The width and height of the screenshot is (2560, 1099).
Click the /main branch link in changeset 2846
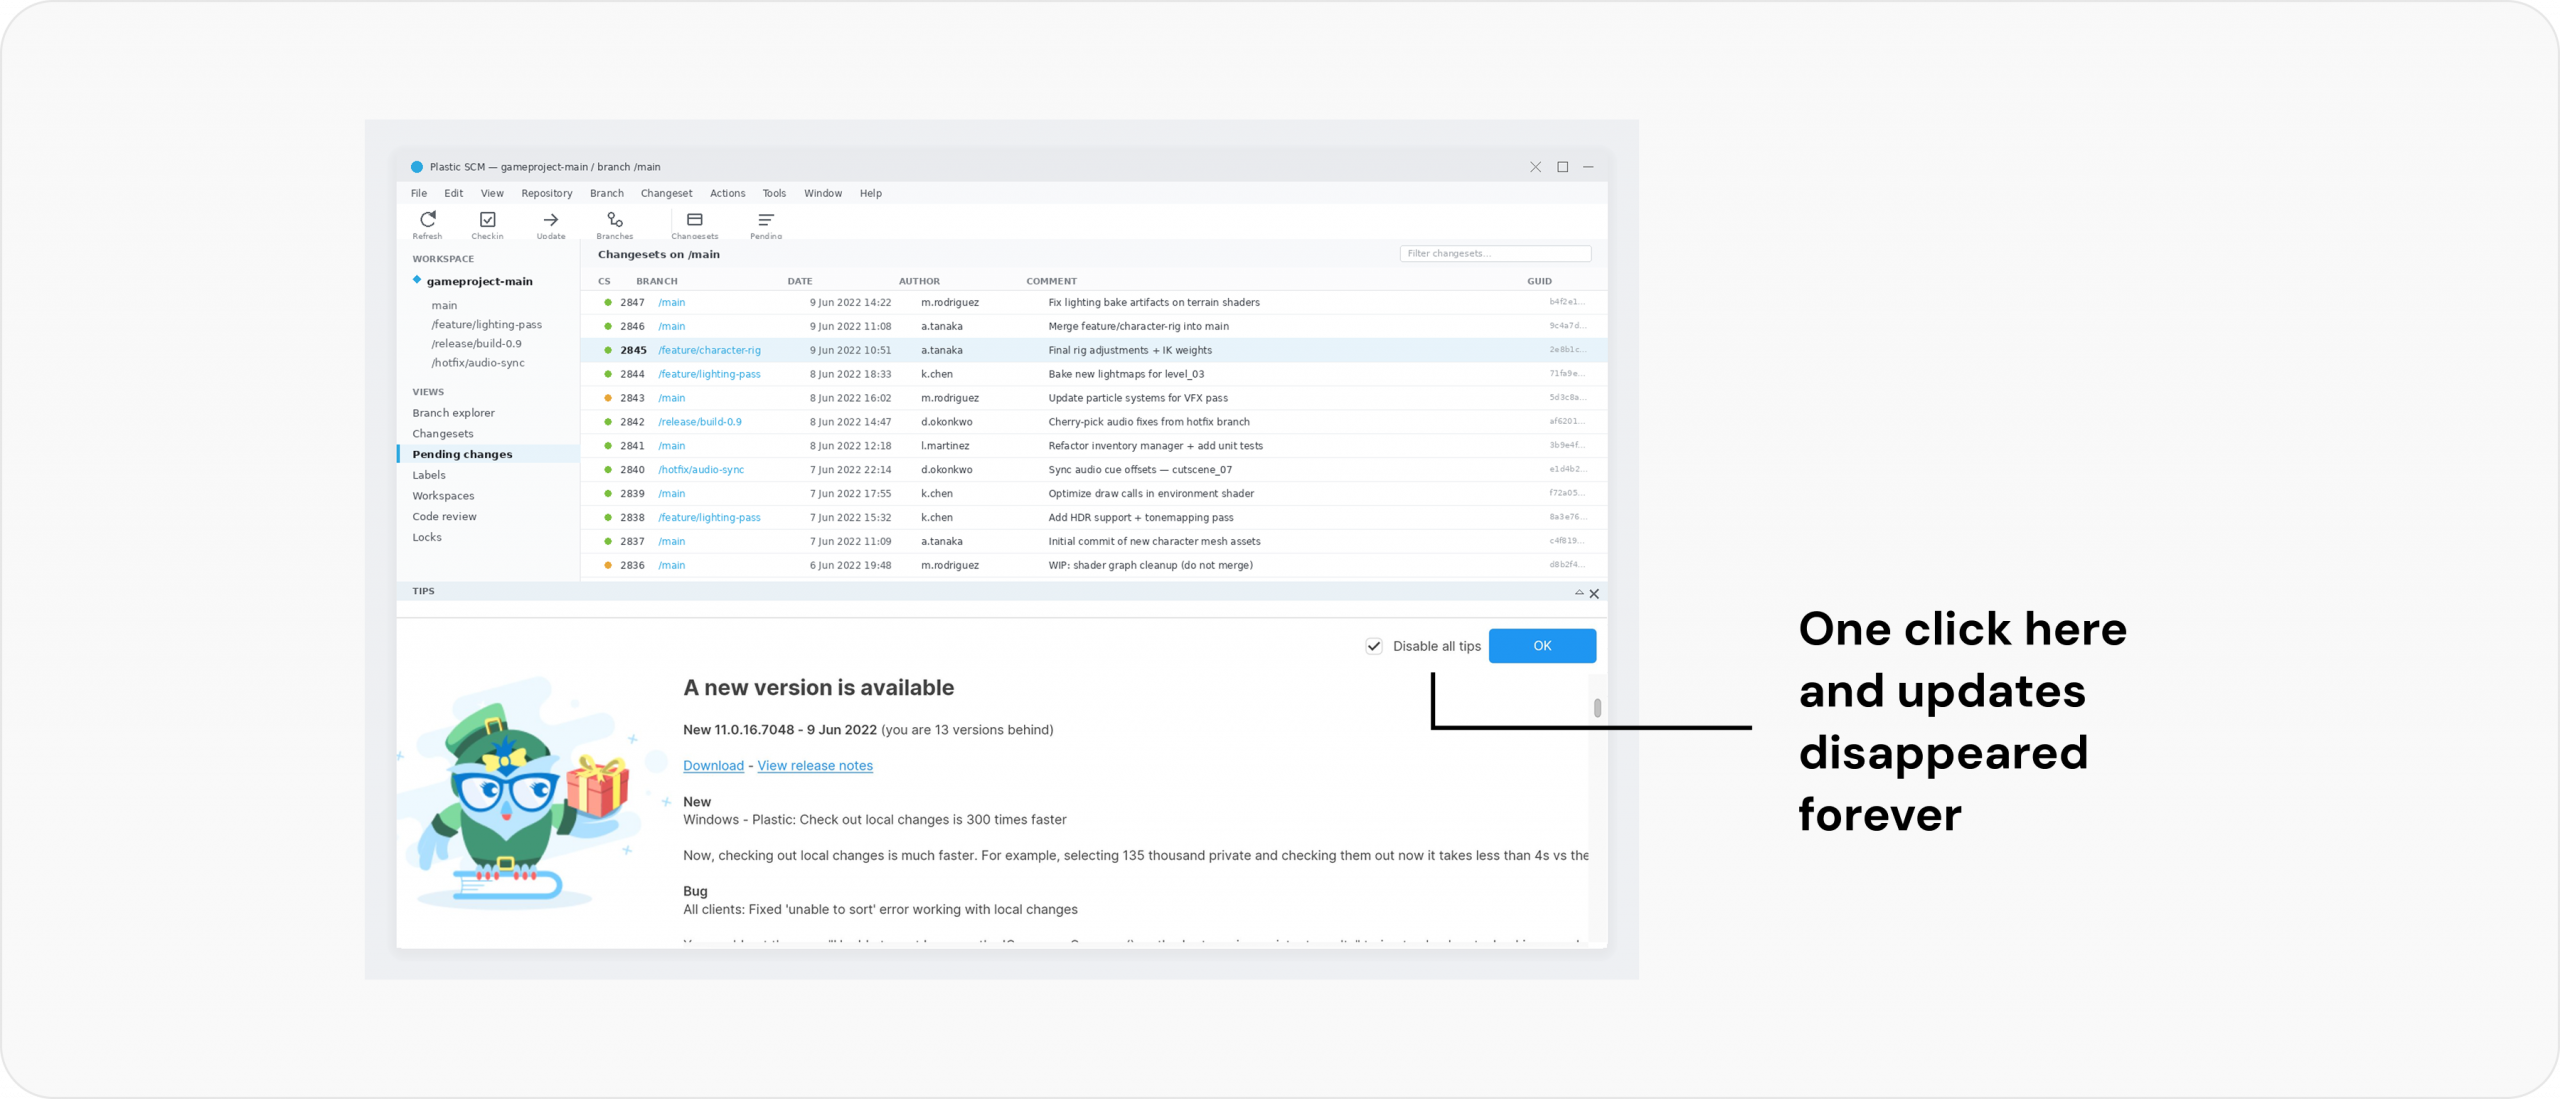point(672,327)
